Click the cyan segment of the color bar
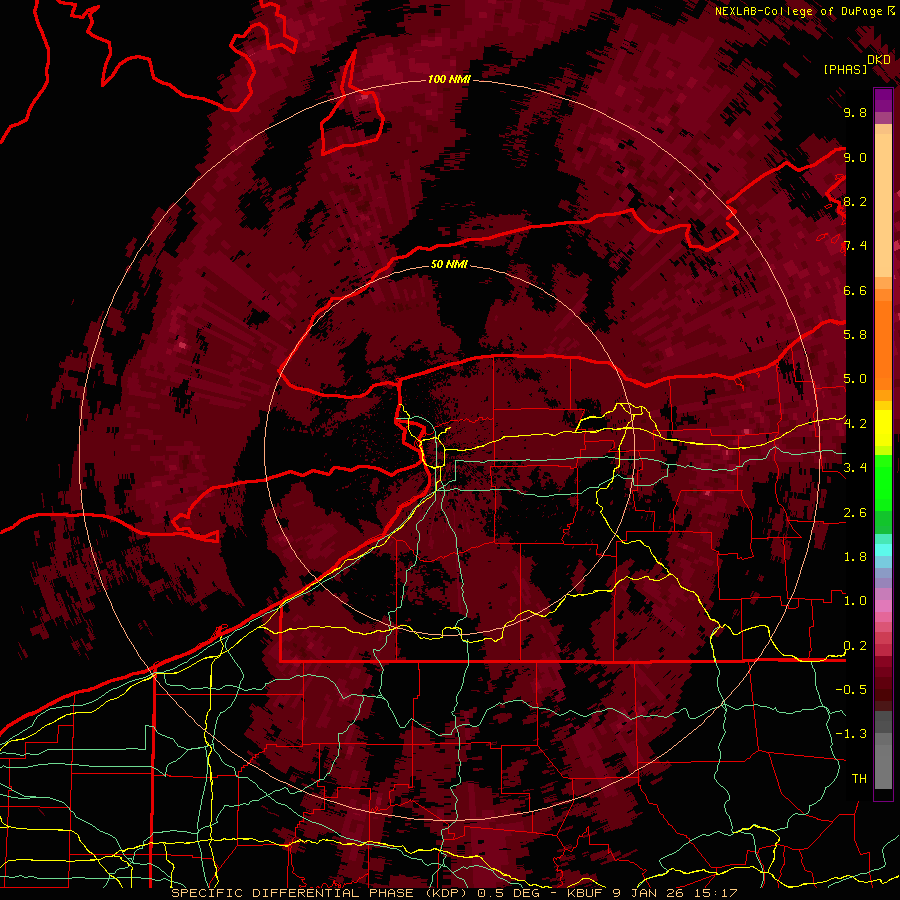 pyautogui.click(x=883, y=550)
